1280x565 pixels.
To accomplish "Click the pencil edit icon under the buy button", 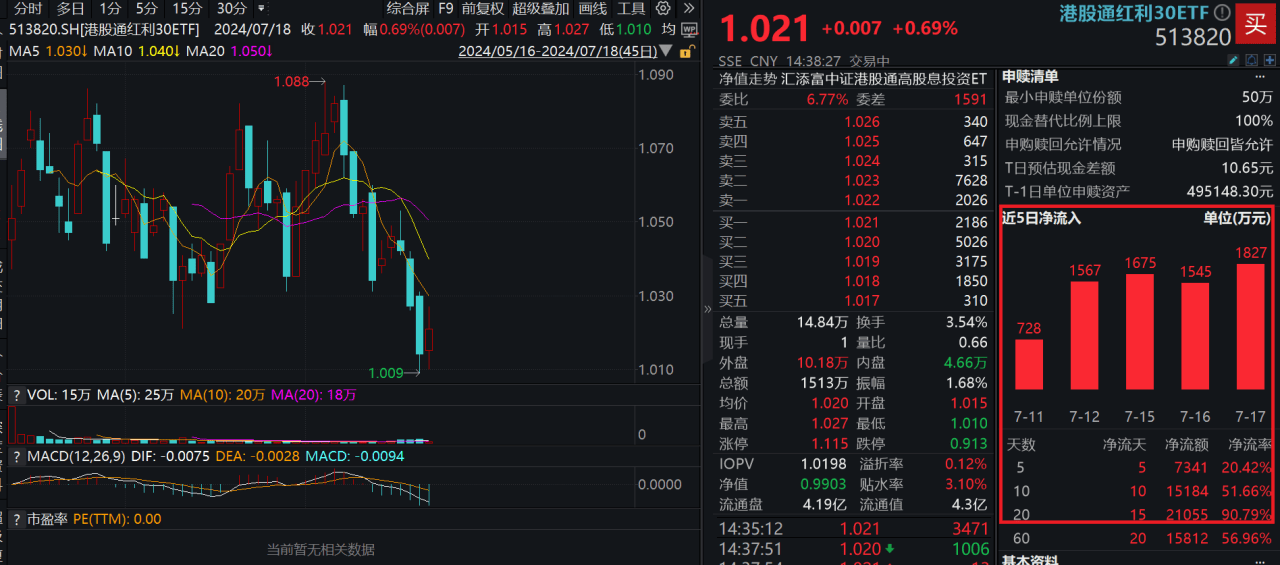I will [x=1233, y=60].
